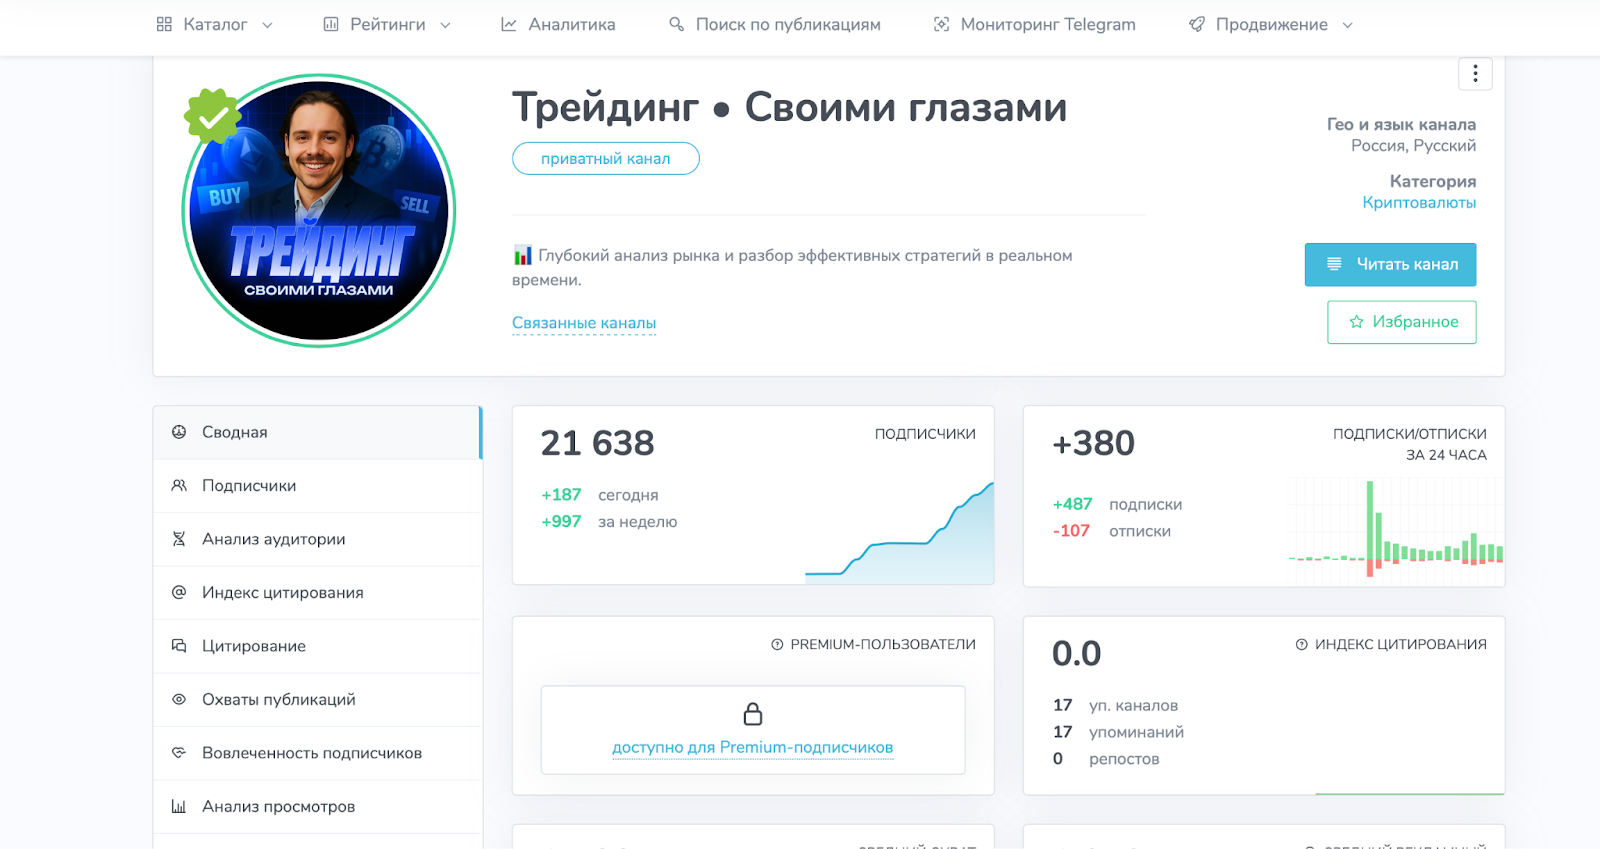This screenshot has width=1600, height=849.
Task: Open the Криптовалюты category link
Action: pos(1419,203)
